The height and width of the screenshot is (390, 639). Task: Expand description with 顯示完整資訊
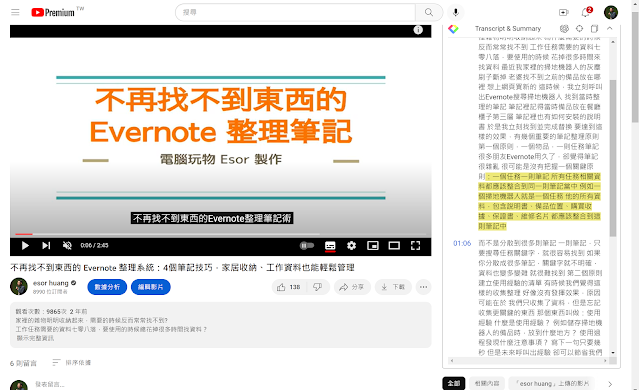pyautogui.click(x=35, y=338)
